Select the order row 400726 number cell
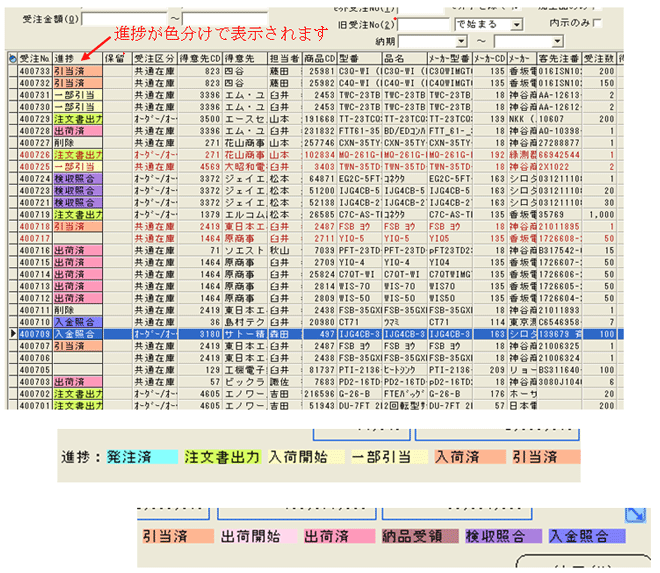The height and width of the screenshot is (573, 660). 34,156
